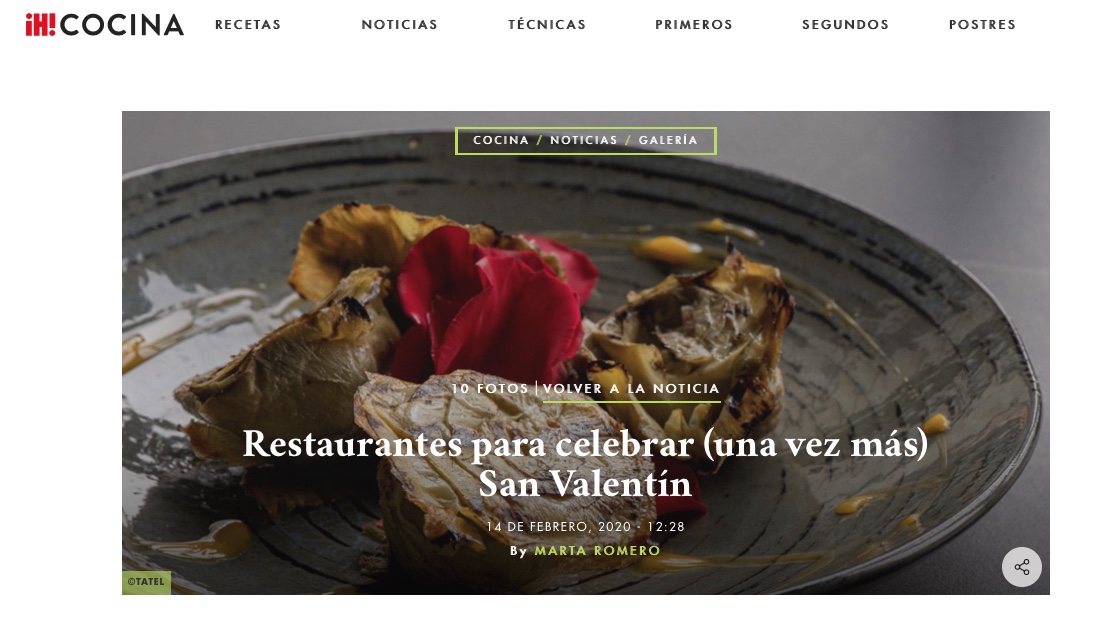The image size is (1098, 632).
Task: Click the Galería breadcrumb link
Action: point(668,140)
